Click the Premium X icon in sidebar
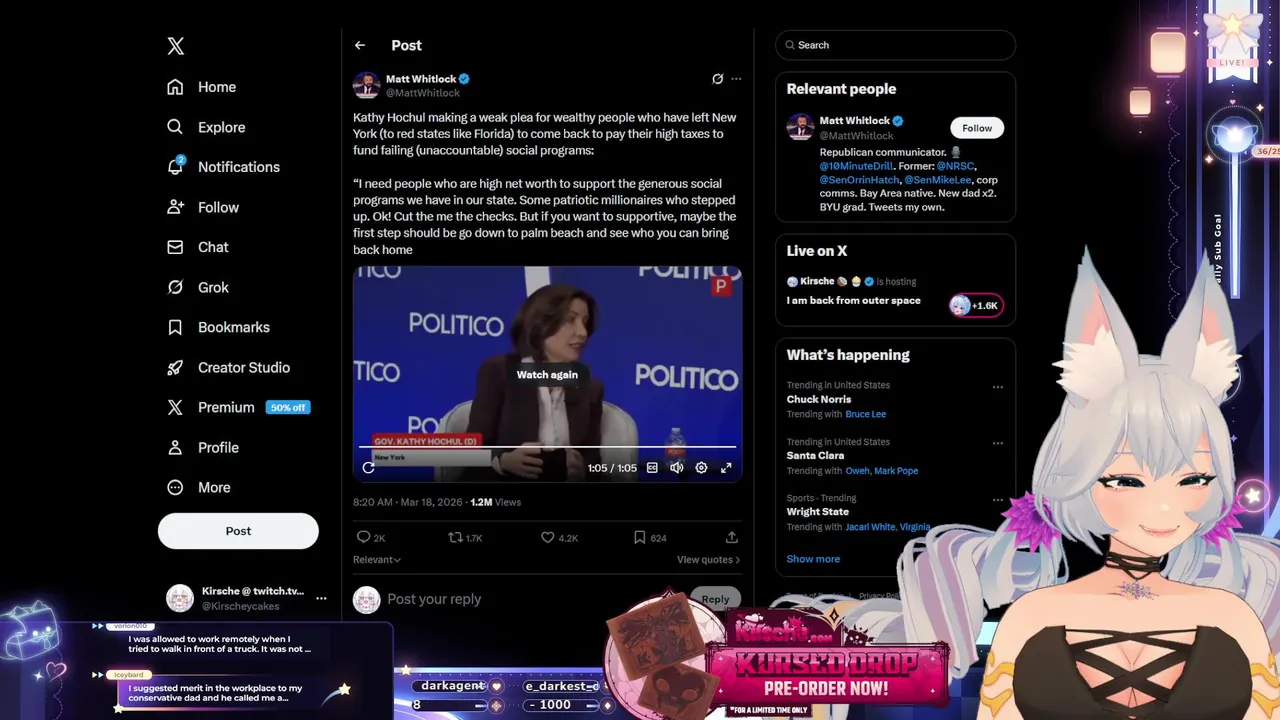Viewport: 1280px width, 720px height. [175, 407]
